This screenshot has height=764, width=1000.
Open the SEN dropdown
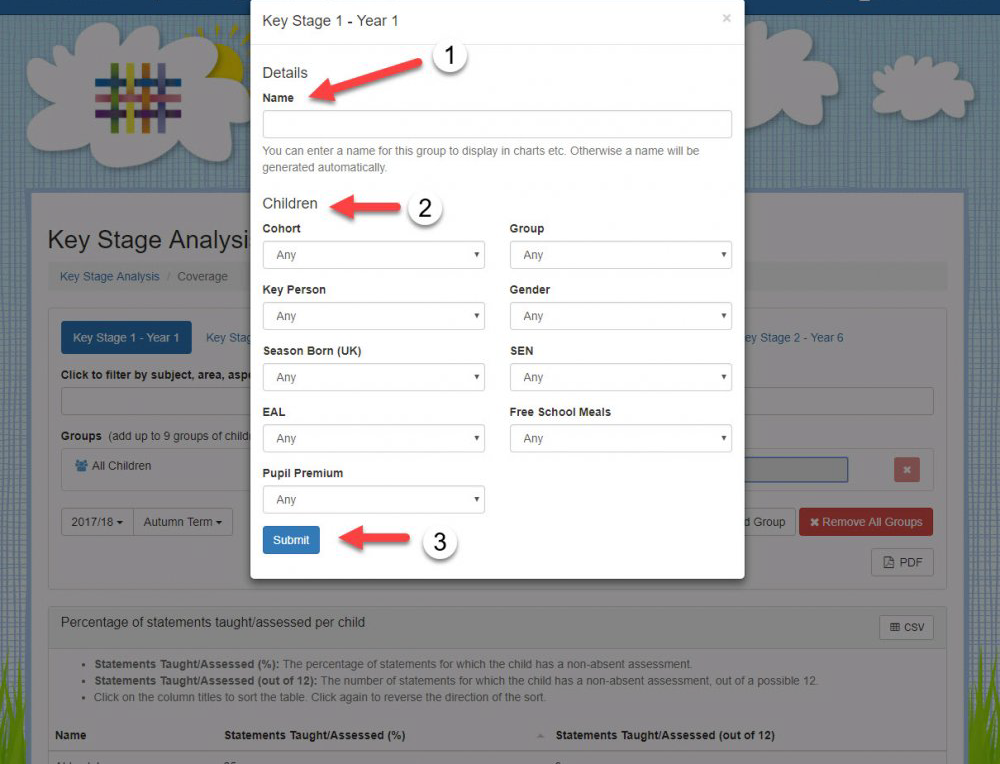(x=621, y=377)
